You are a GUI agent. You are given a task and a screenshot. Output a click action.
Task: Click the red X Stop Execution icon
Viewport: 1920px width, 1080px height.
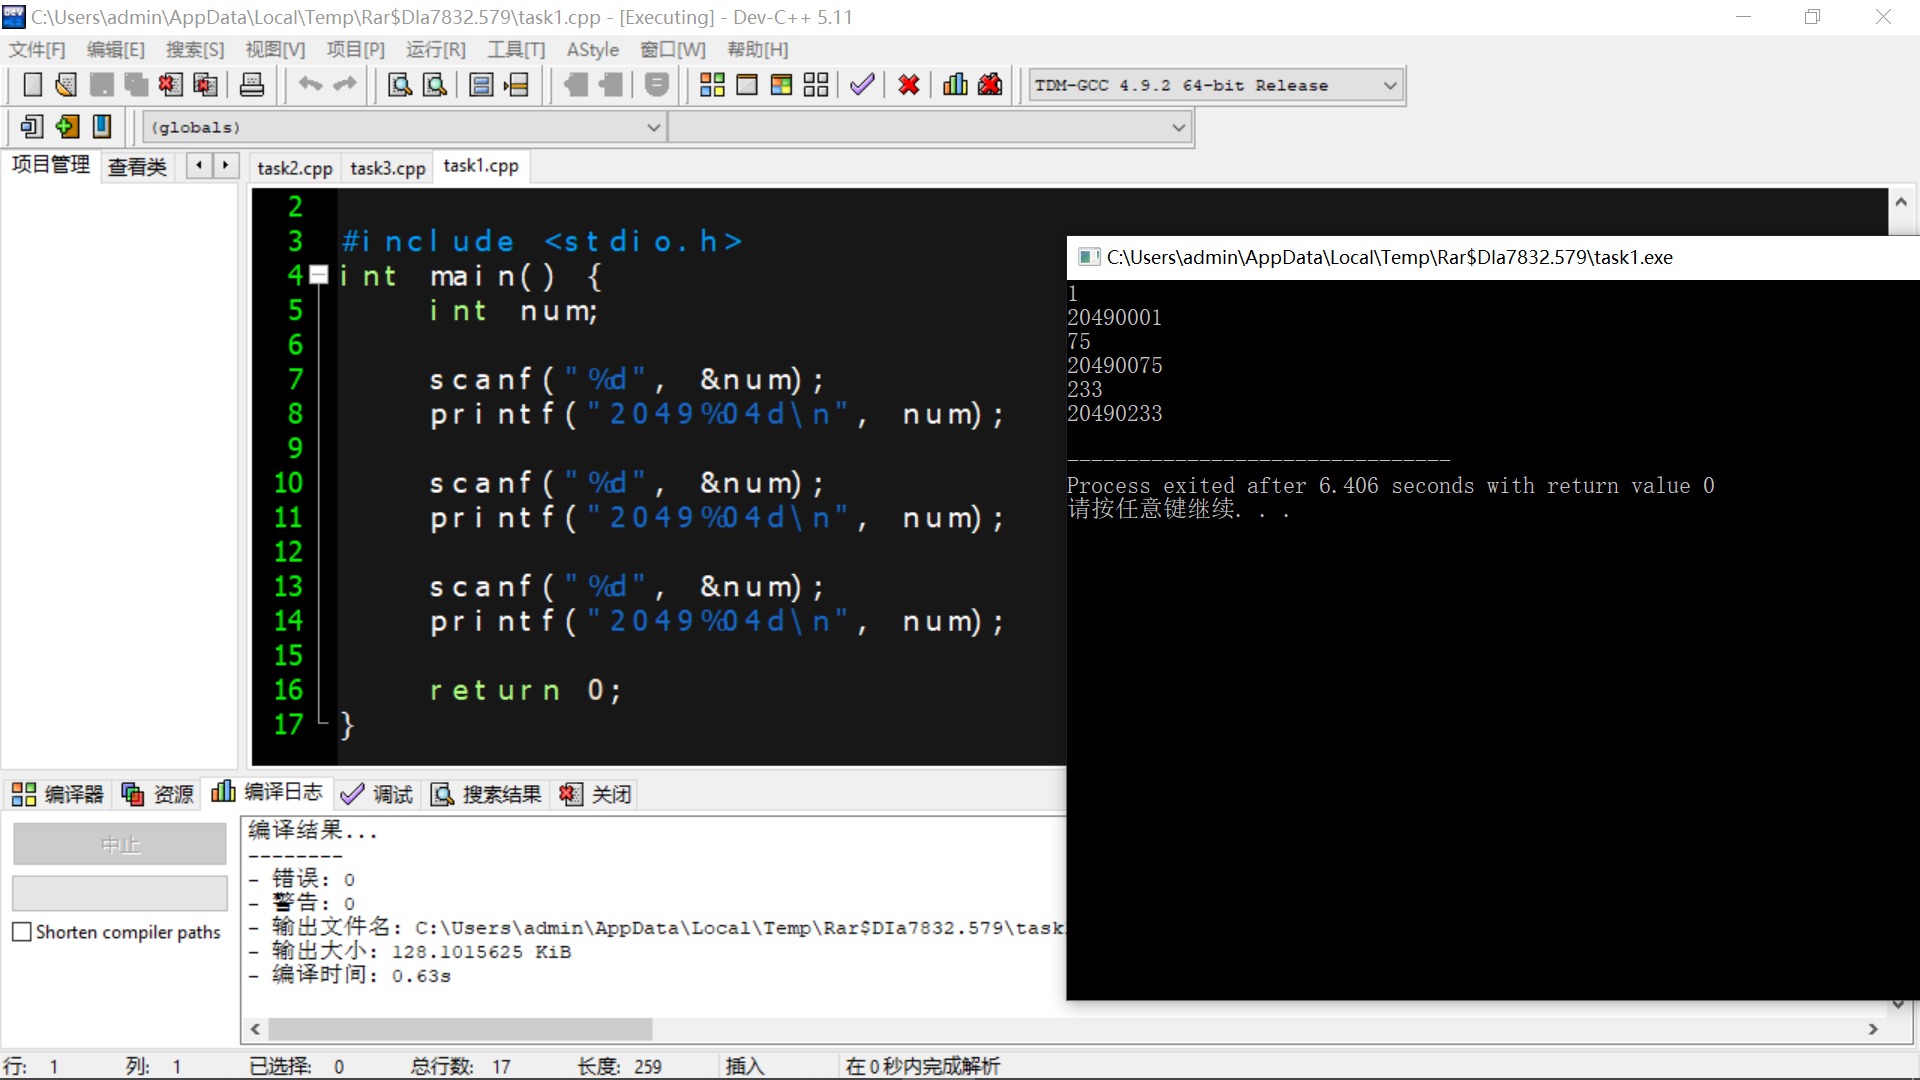[908, 85]
